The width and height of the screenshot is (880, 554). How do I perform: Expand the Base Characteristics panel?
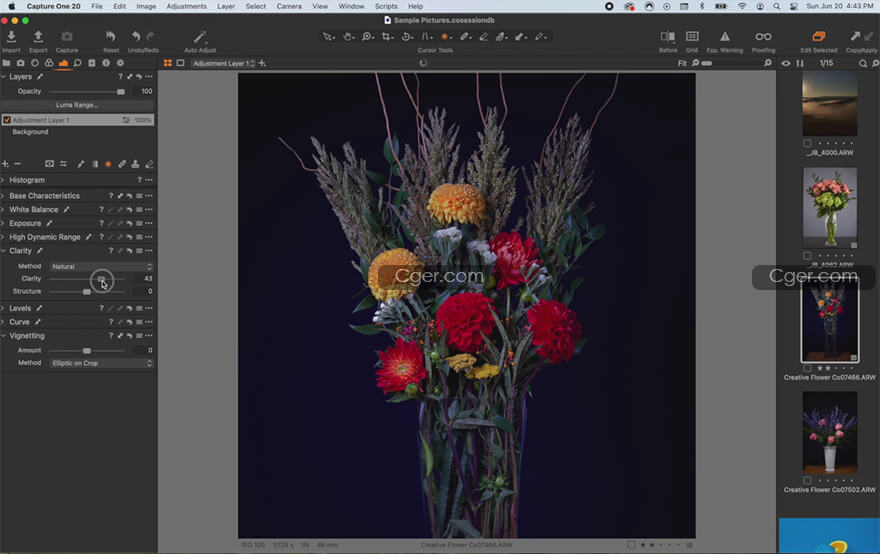(3, 196)
